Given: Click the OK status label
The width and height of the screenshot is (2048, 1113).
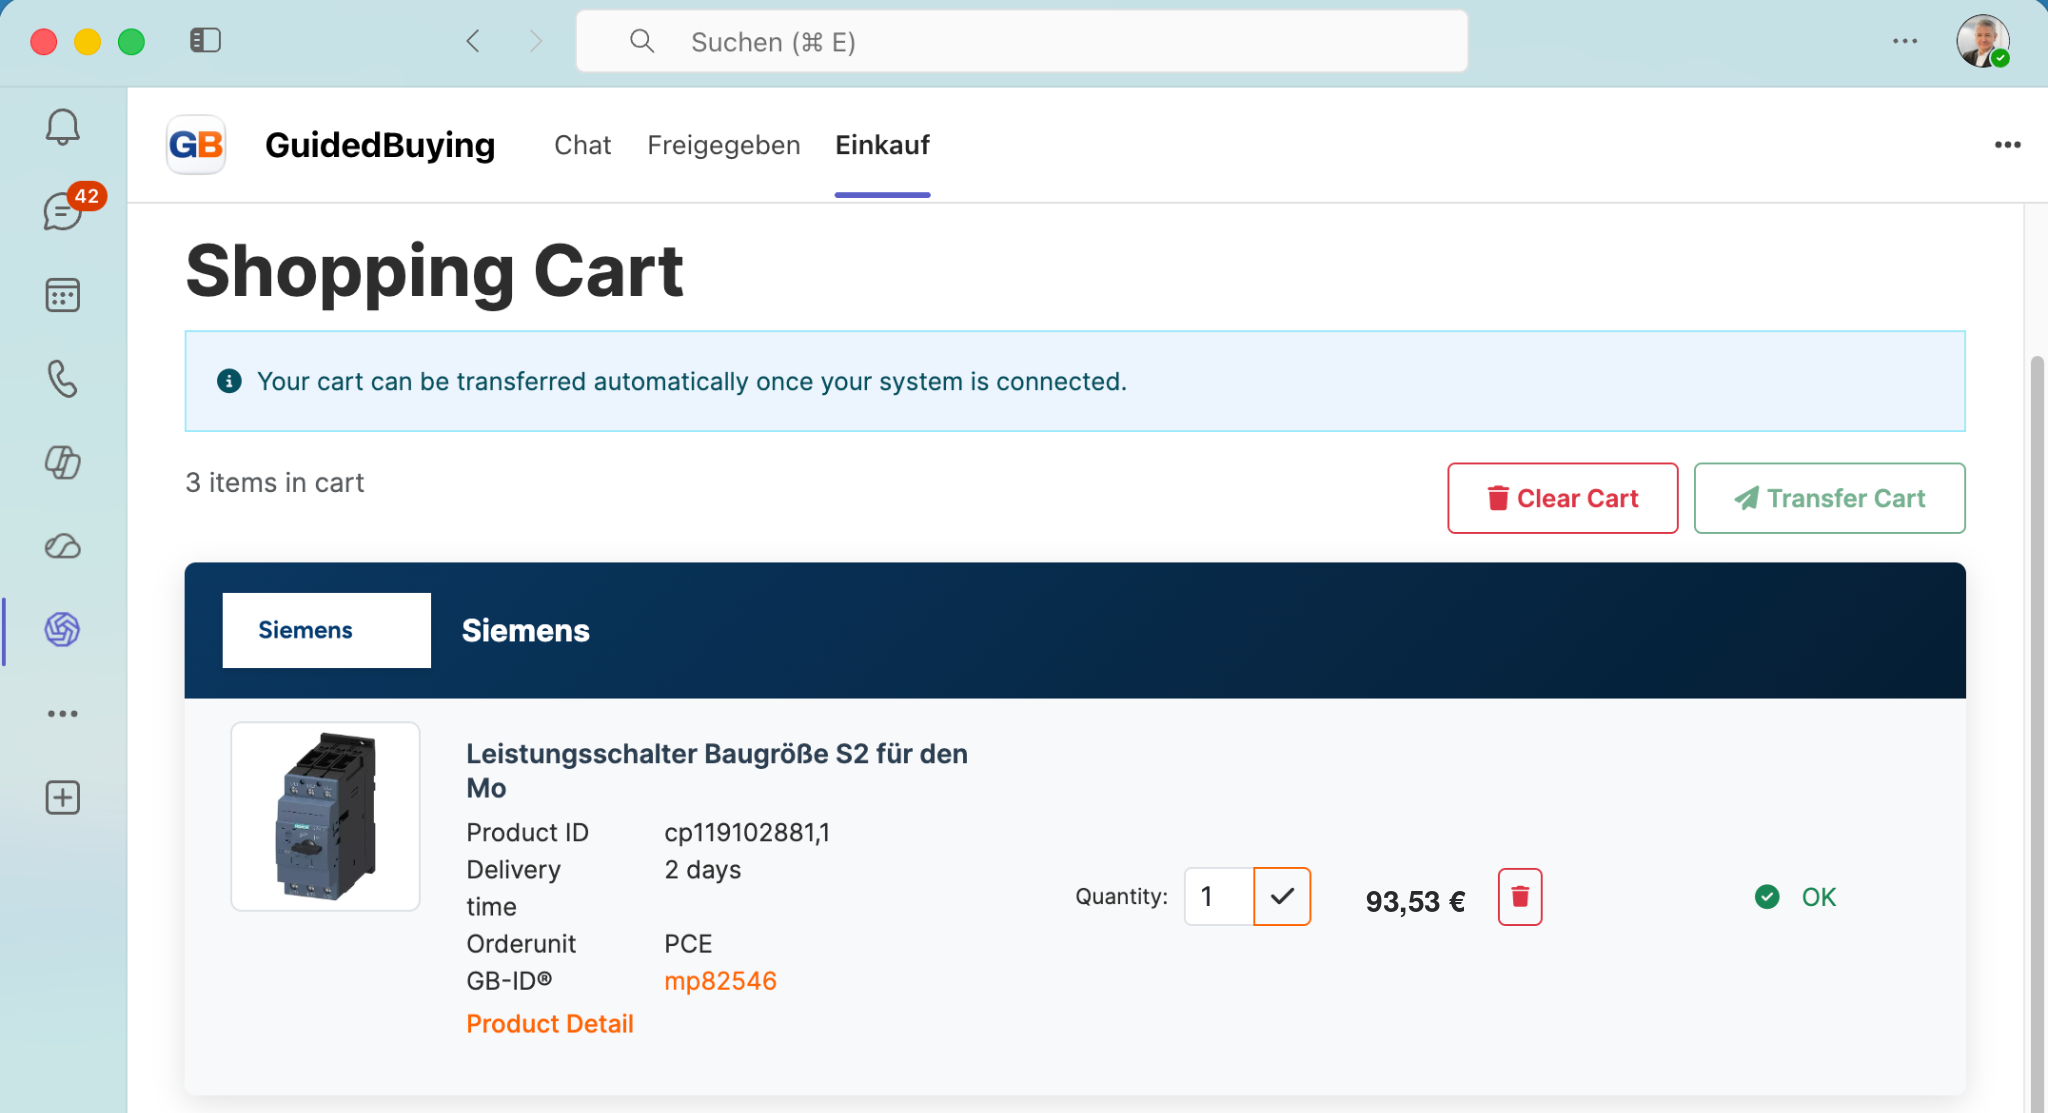Looking at the screenshot, I should click(1819, 897).
